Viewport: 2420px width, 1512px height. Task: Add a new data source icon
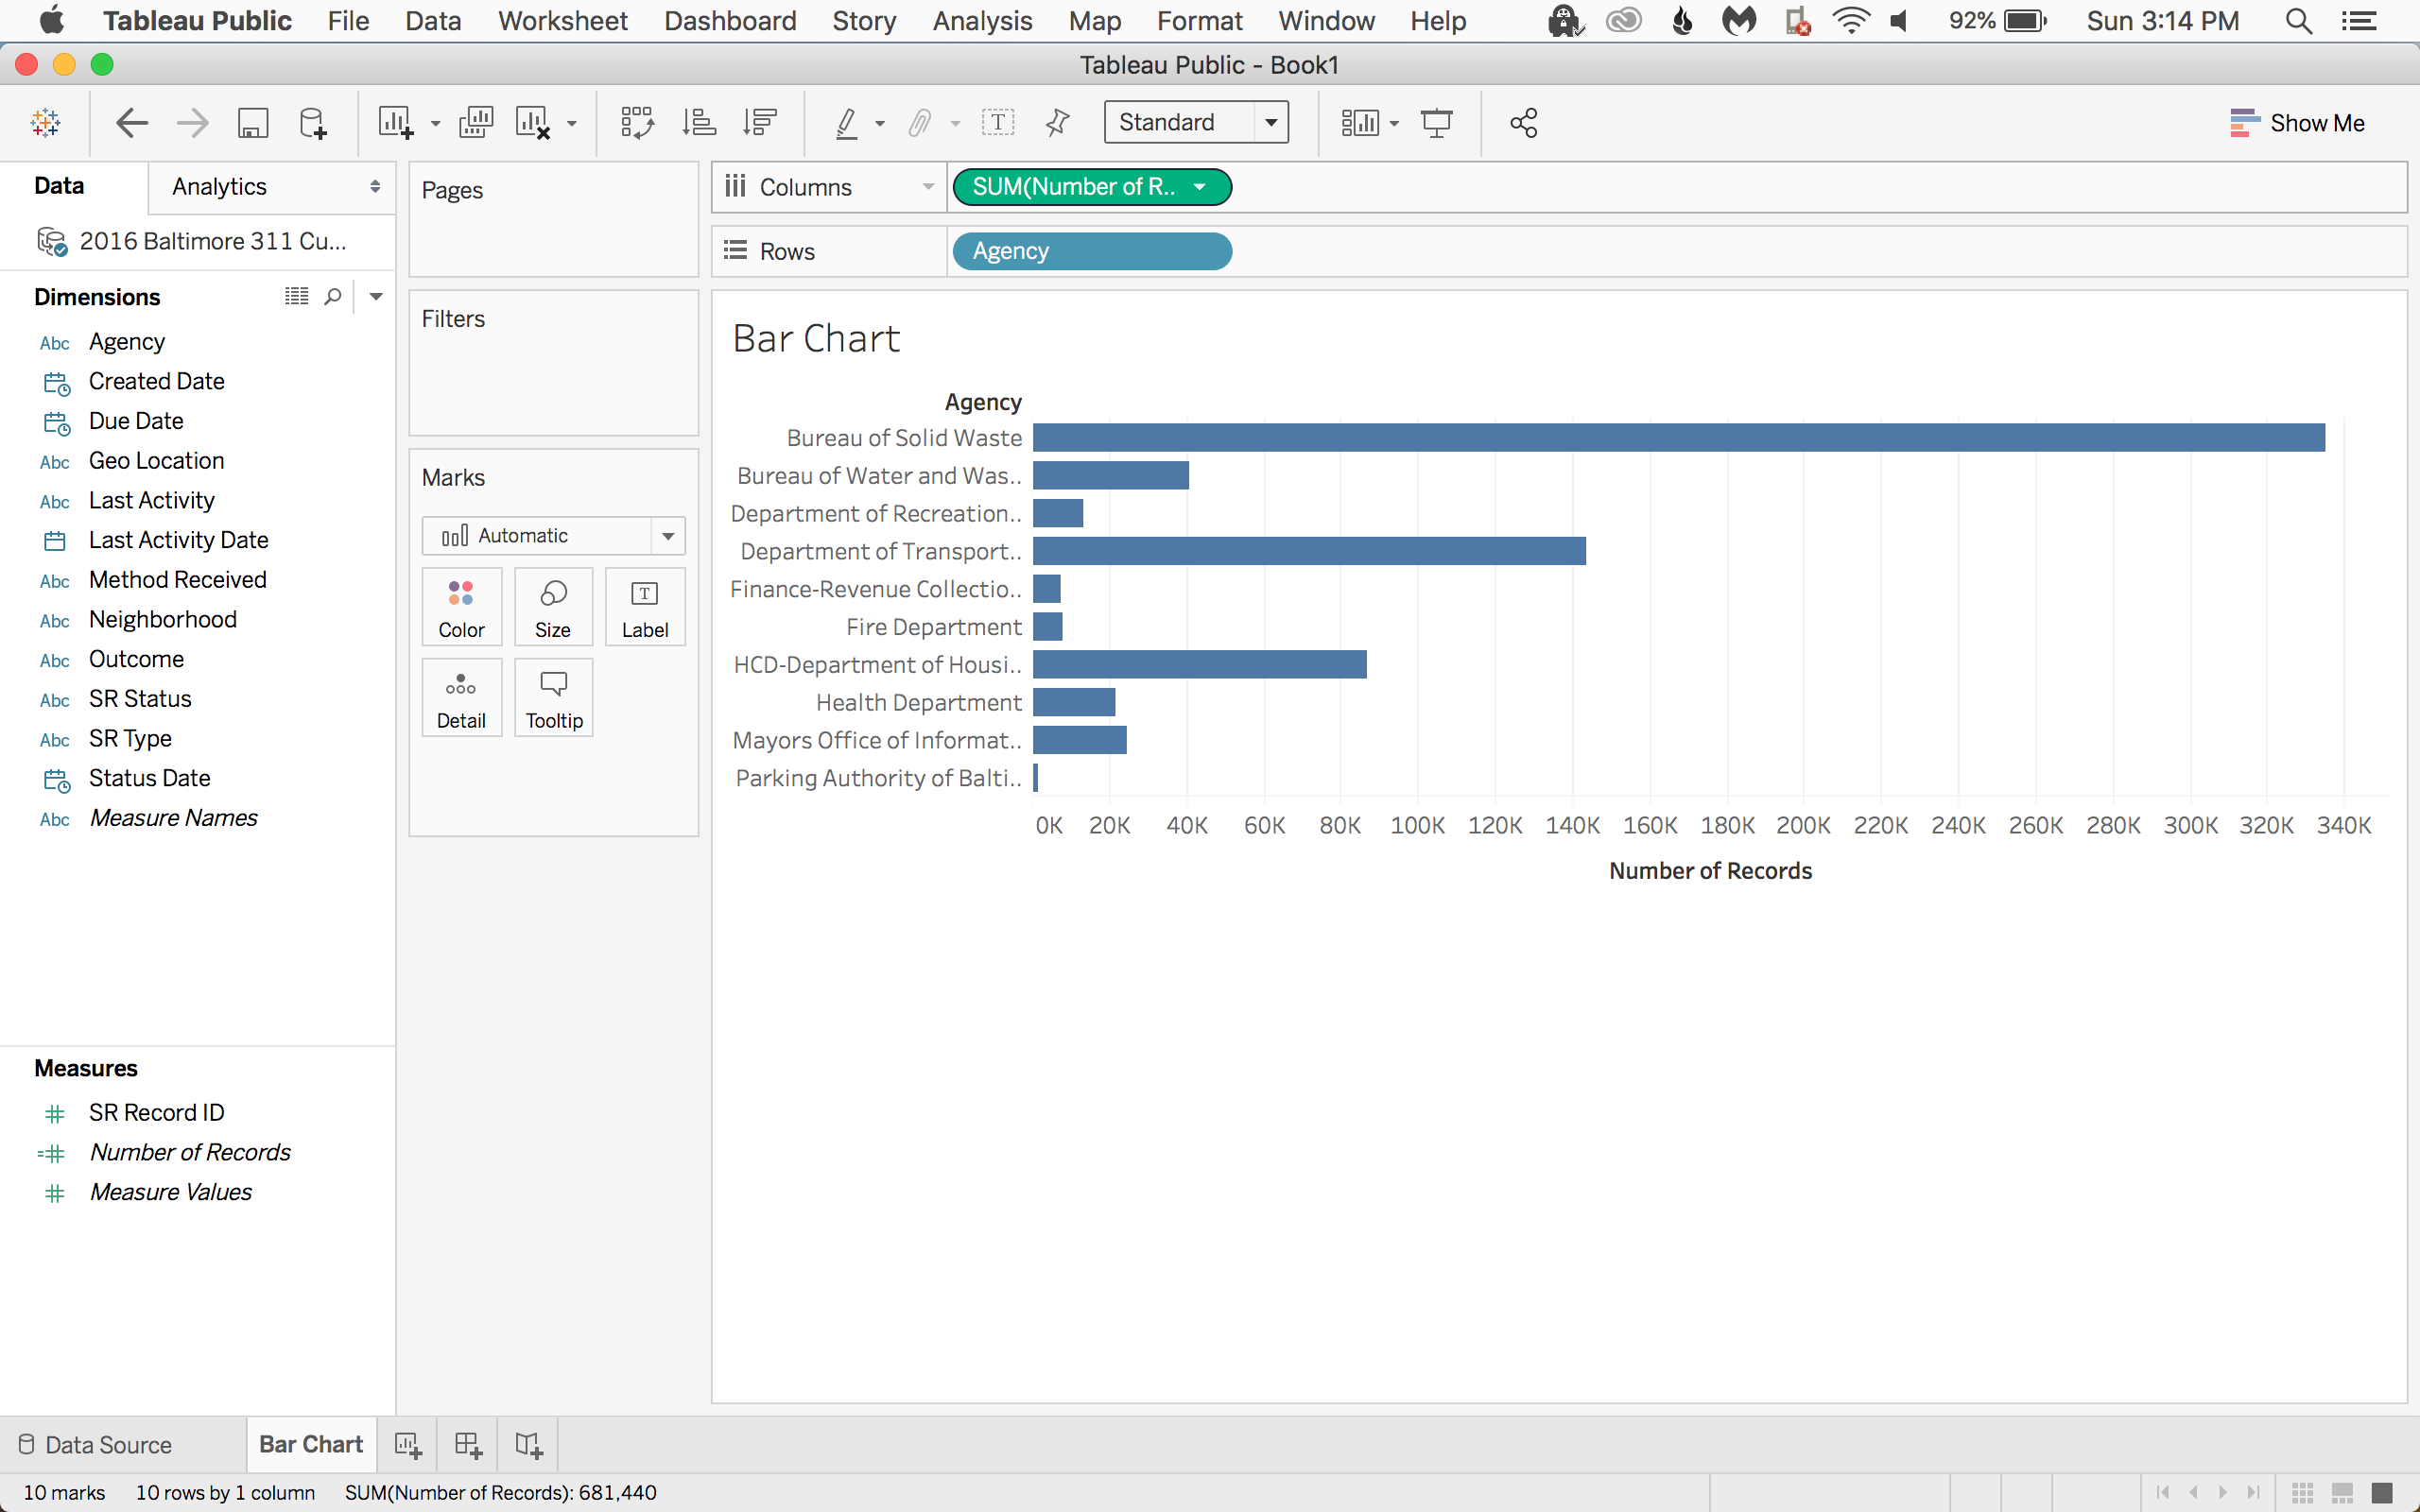click(313, 123)
